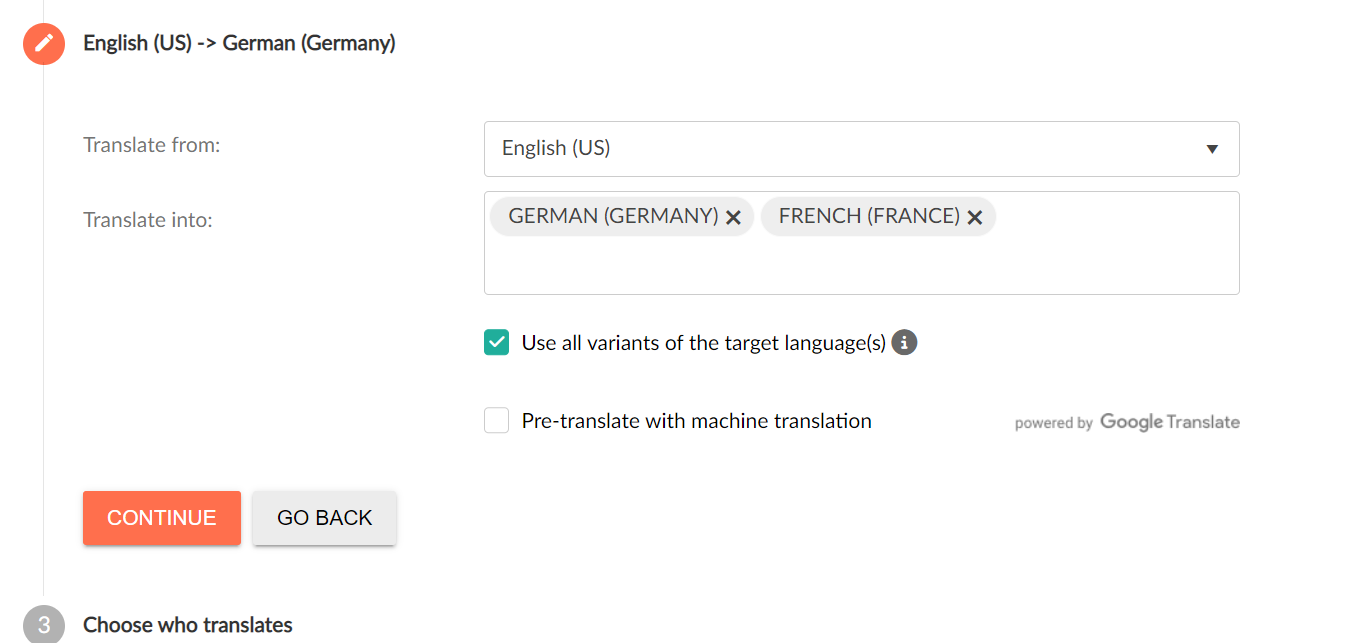Click the Google Translate logo

tap(1169, 421)
